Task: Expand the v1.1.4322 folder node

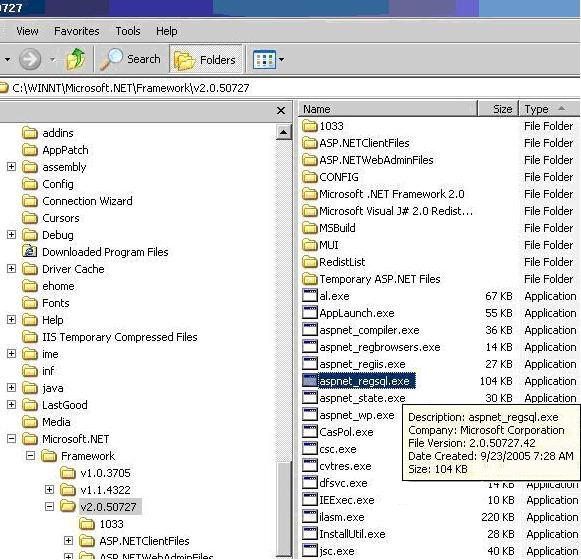Action: pyautogui.click(x=49, y=490)
